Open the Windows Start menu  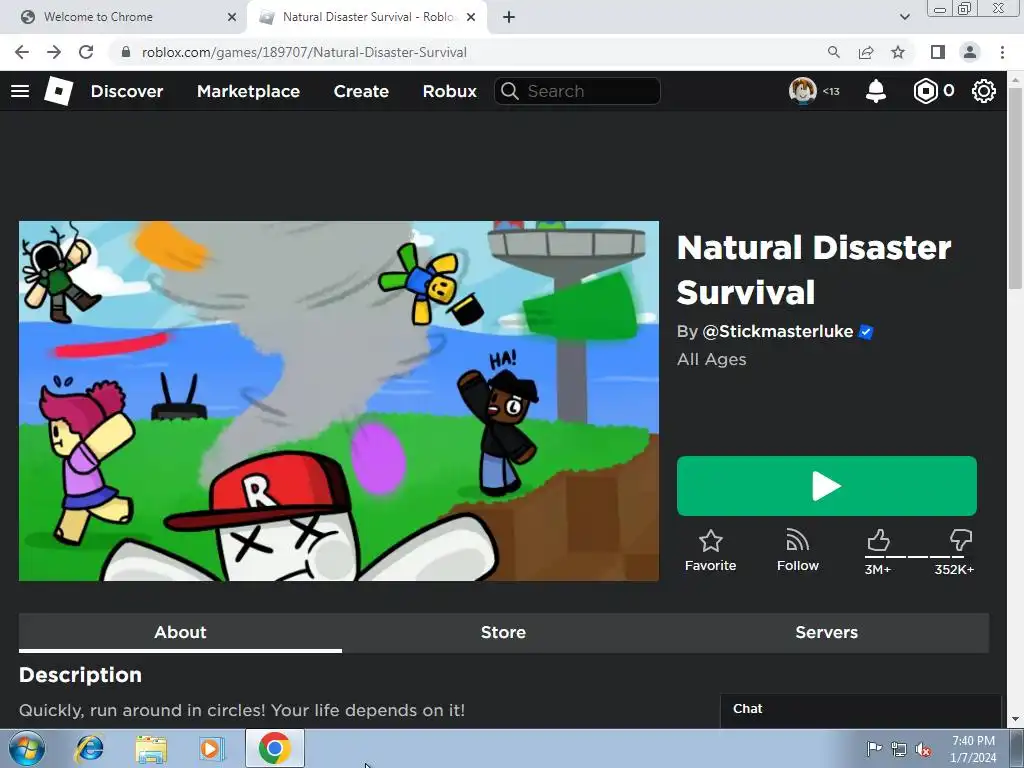pos(27,748)
